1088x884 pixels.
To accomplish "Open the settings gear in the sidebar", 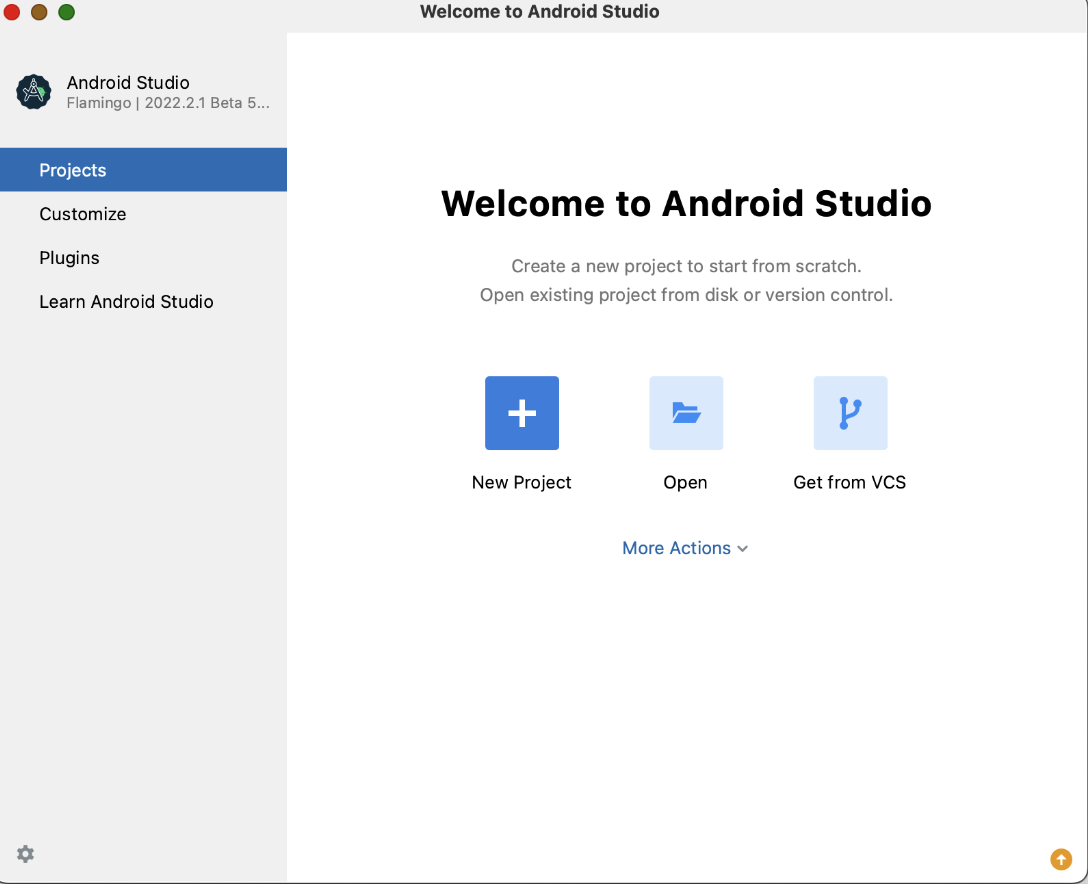I will point(26,853).
